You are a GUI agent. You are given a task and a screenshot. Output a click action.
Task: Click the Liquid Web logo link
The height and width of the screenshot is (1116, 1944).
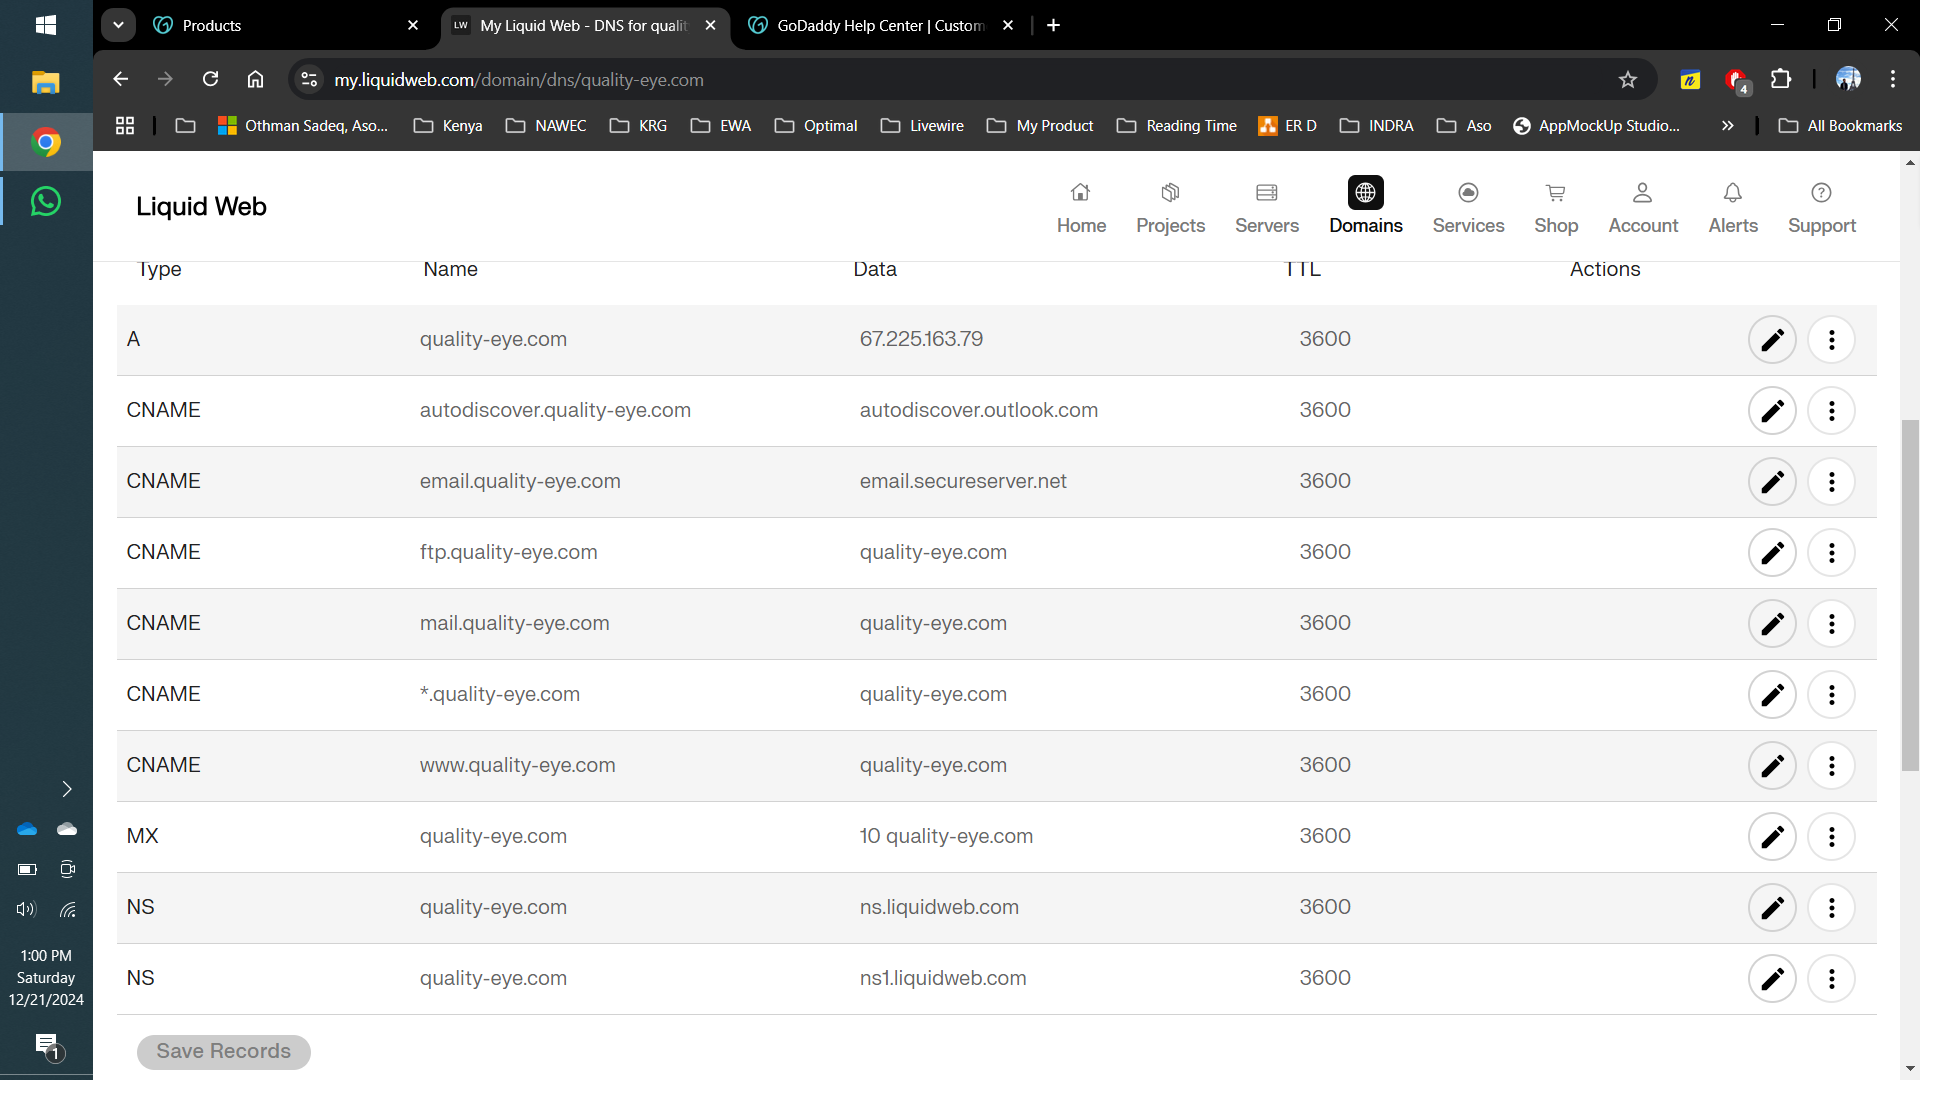[x=201, y=206]
